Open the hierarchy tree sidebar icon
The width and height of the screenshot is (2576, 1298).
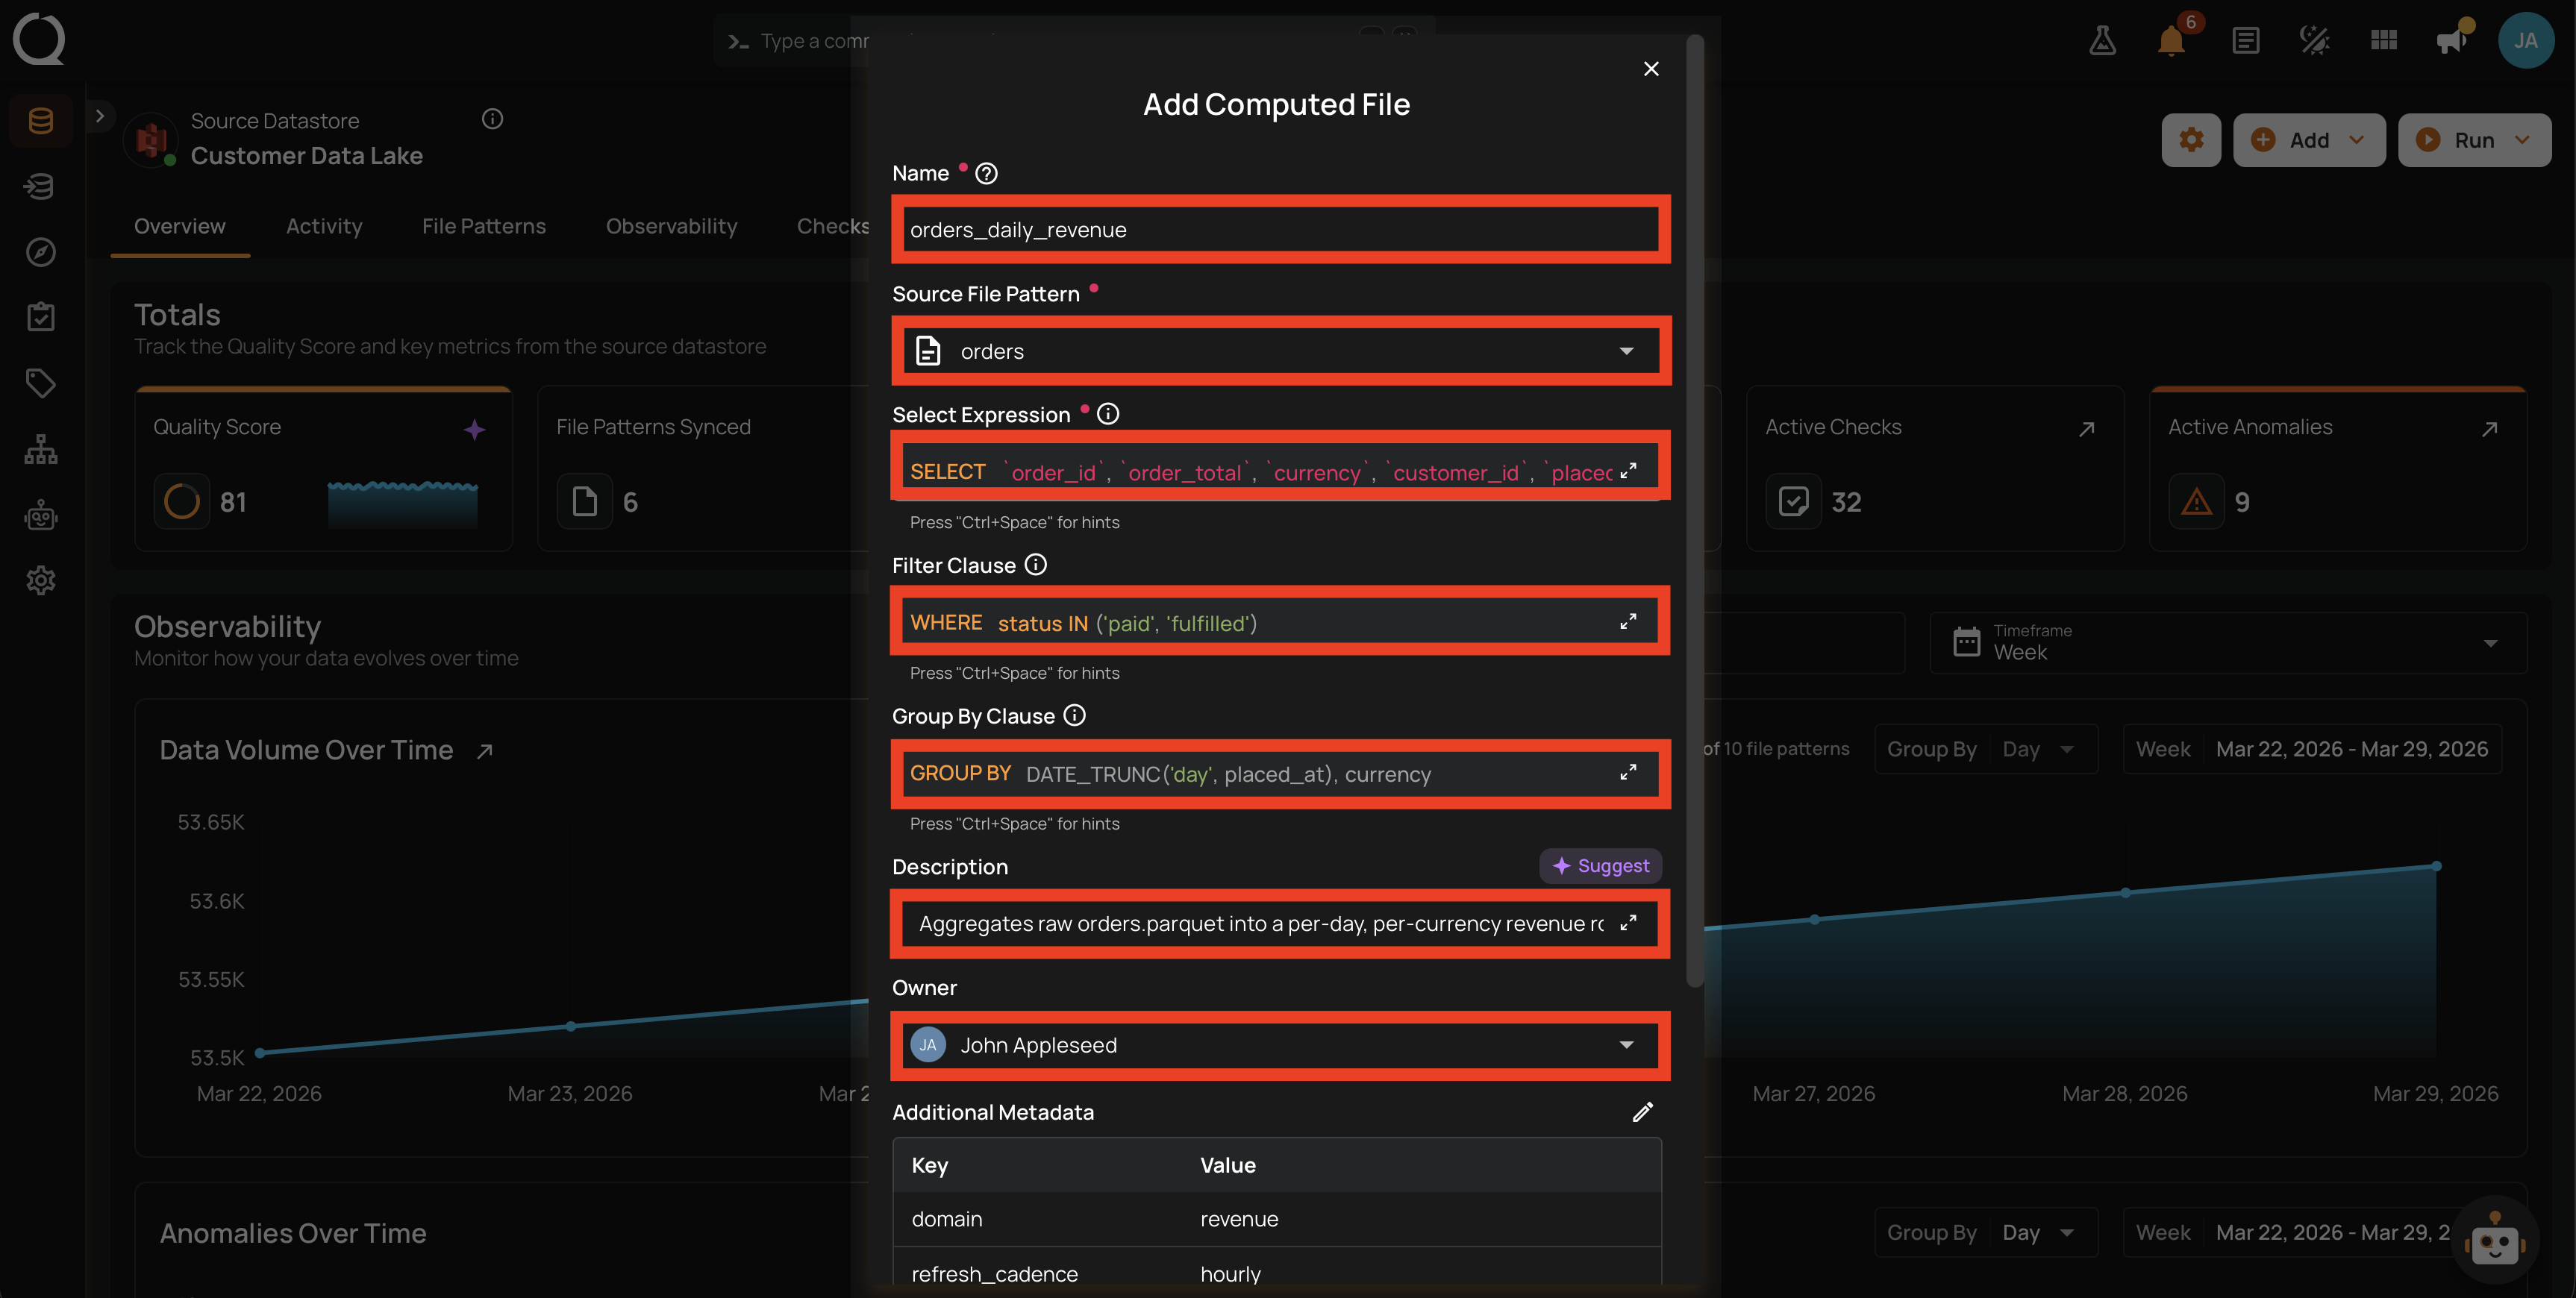click(x=41, y=449)
